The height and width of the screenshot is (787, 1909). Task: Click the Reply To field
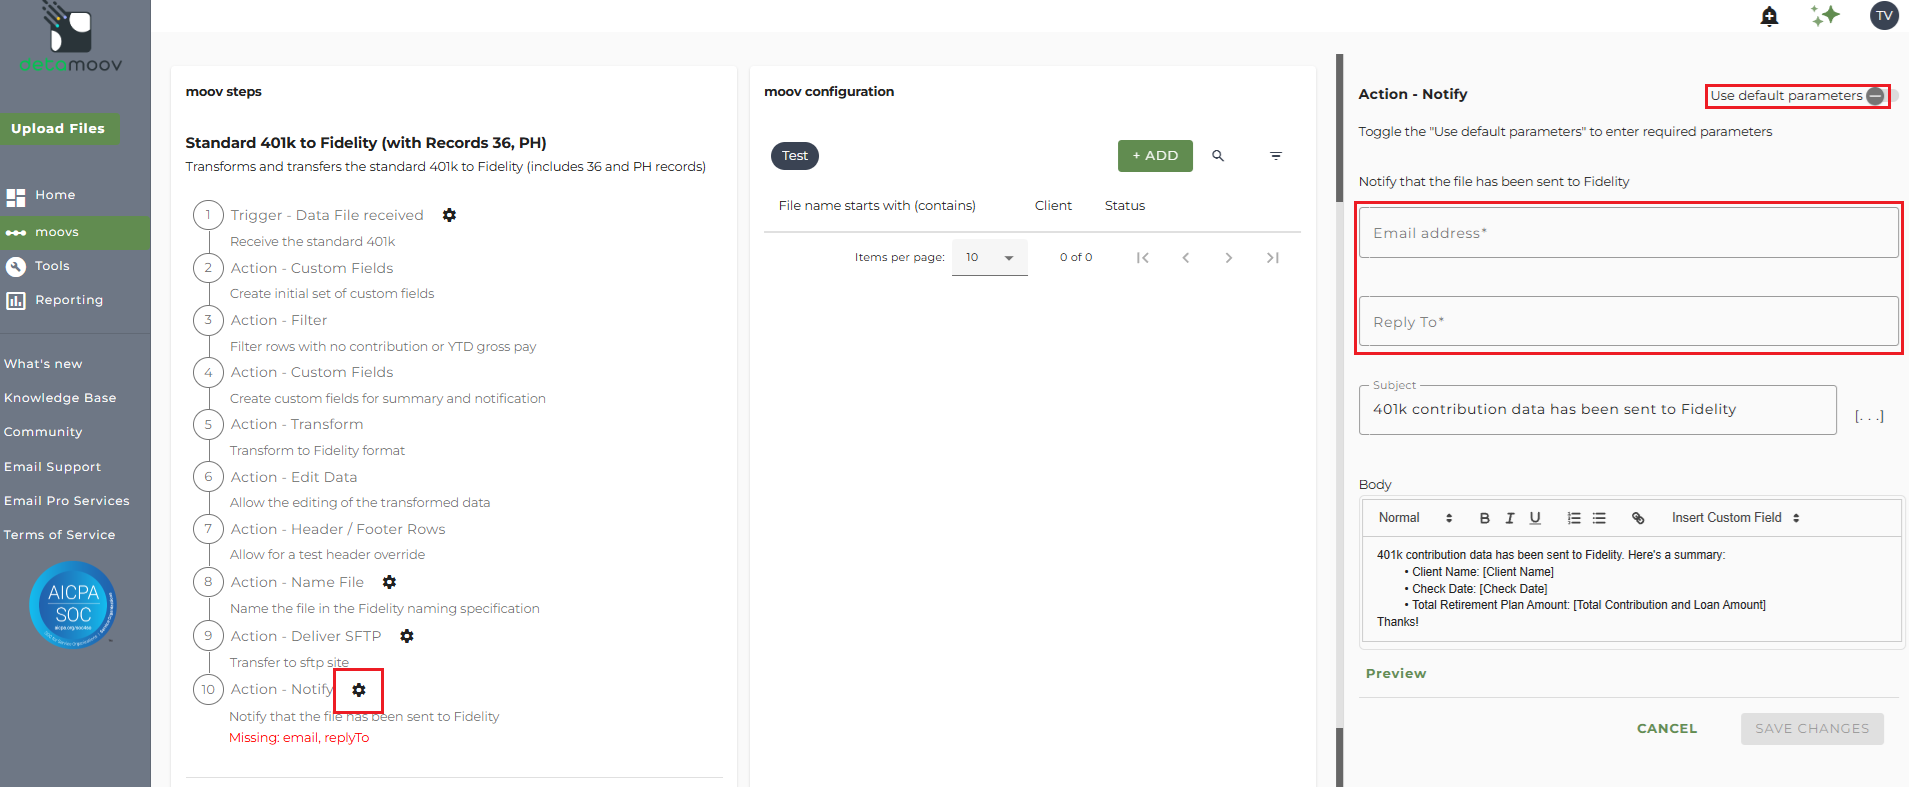tap(1628, 322)
